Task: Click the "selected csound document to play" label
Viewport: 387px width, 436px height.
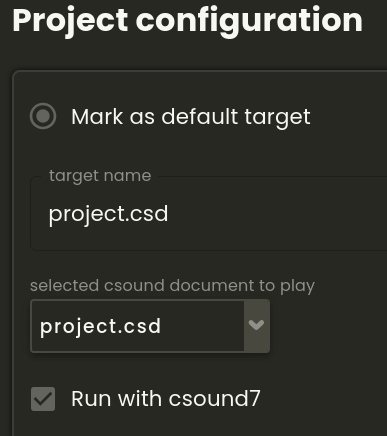Action: [172, 286]
